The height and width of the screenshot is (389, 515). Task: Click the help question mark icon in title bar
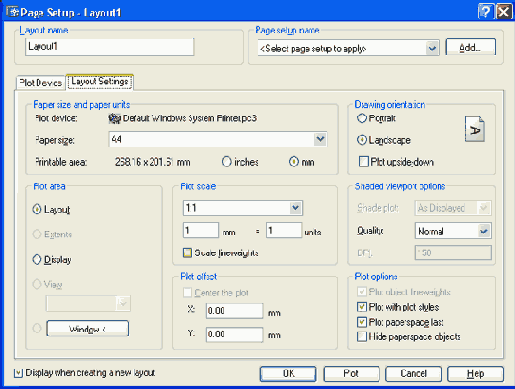coord(485,12)
